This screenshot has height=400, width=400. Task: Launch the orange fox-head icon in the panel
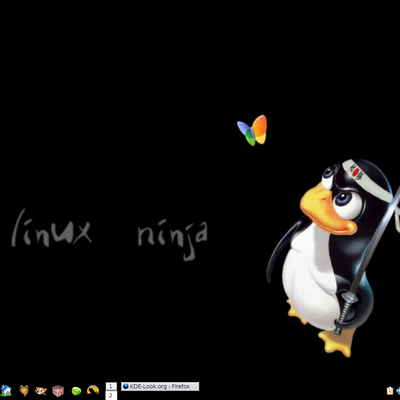(24, 390)
